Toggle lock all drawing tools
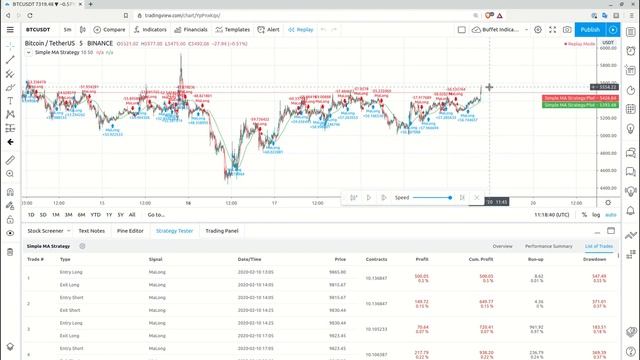Viewport: 640px width, 360px height. (x=10, y=220)
